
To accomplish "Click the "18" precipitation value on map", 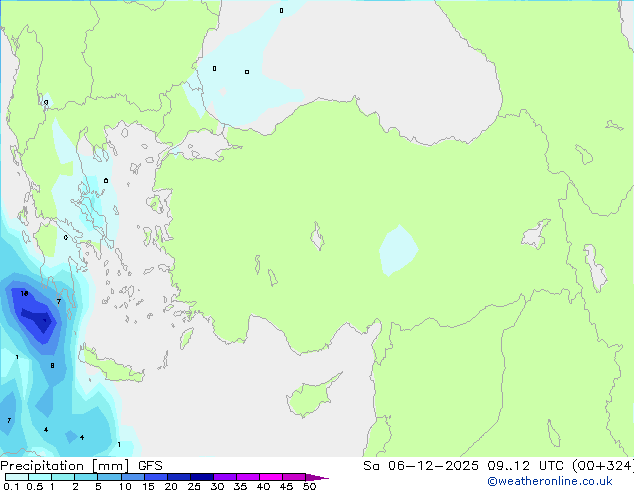I will point(24,294).
